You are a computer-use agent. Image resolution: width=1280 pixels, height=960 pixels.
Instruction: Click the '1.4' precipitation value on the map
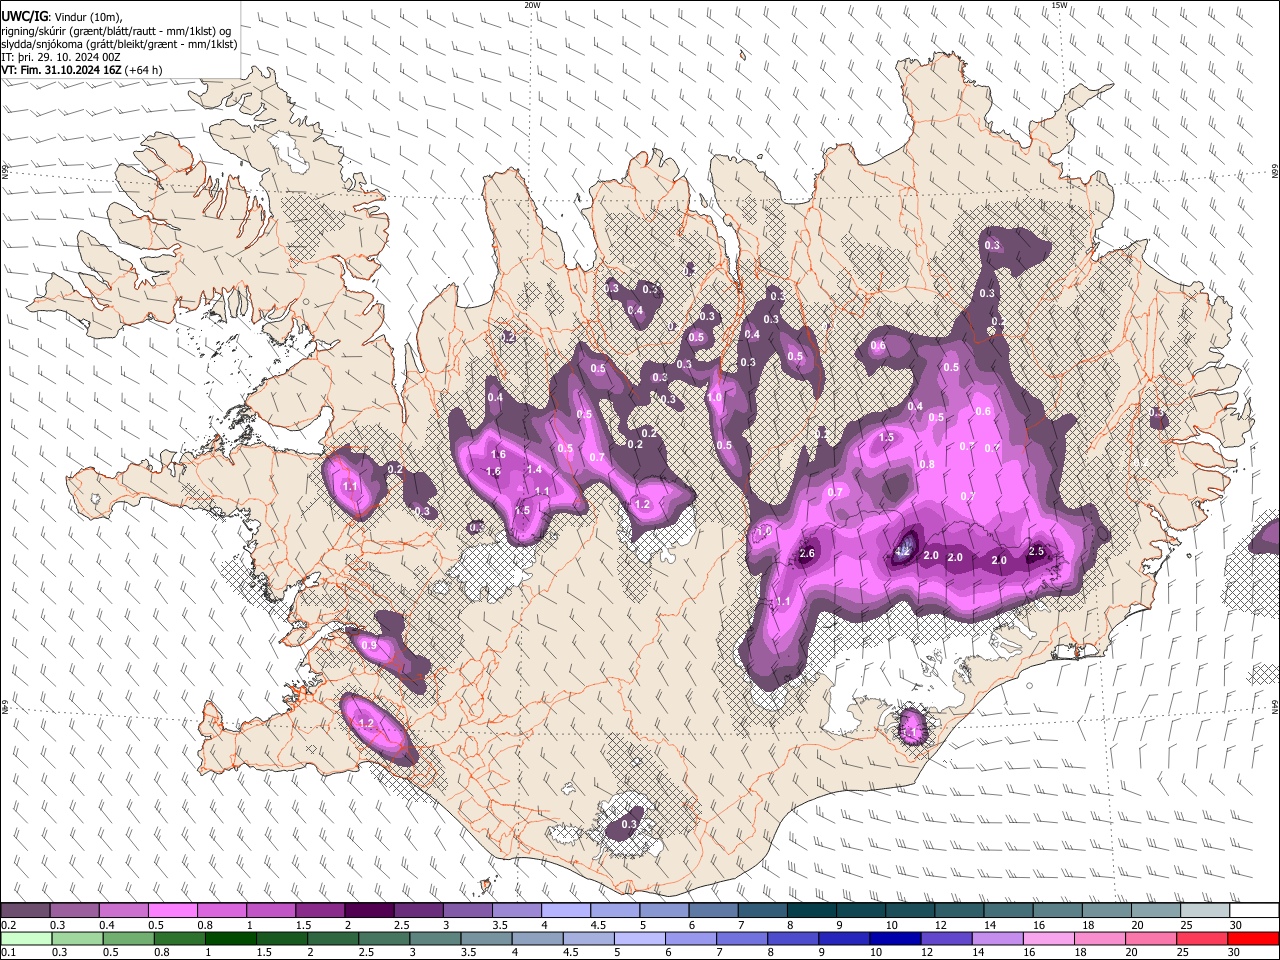pos(534,470)
